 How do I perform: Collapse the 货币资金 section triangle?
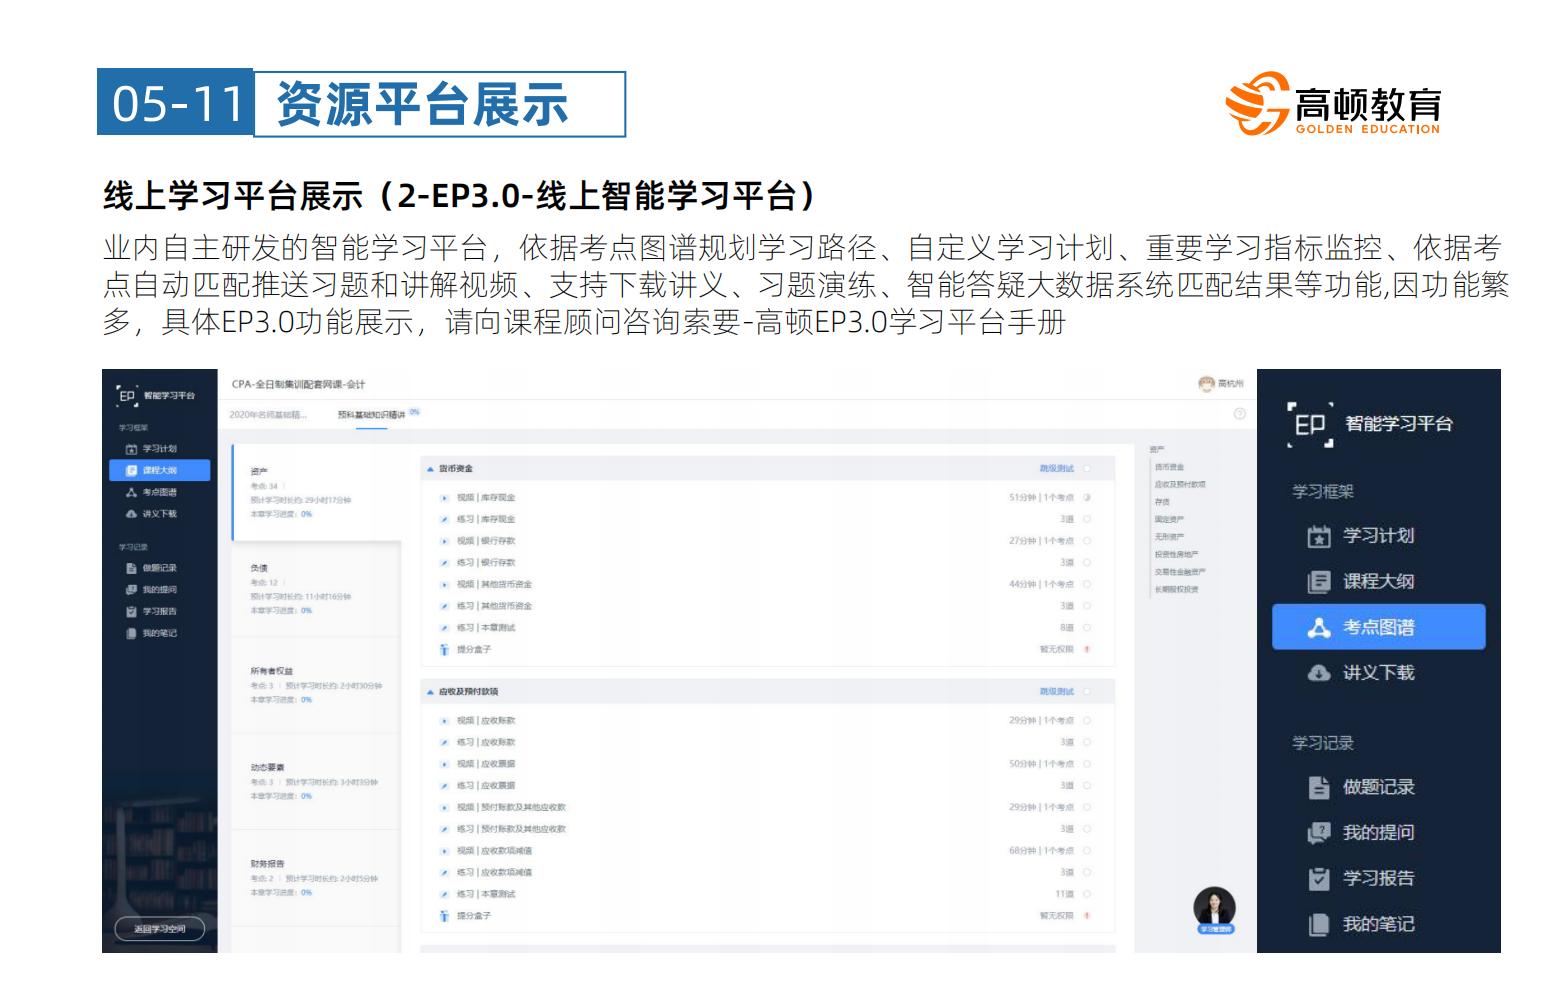[430, 469]
